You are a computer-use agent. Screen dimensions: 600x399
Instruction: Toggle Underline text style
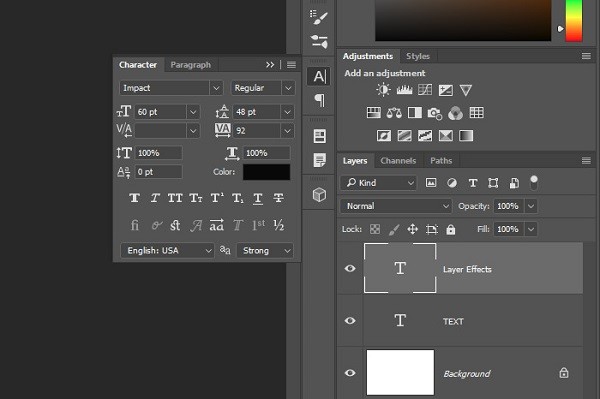click(x=258, y=199)
